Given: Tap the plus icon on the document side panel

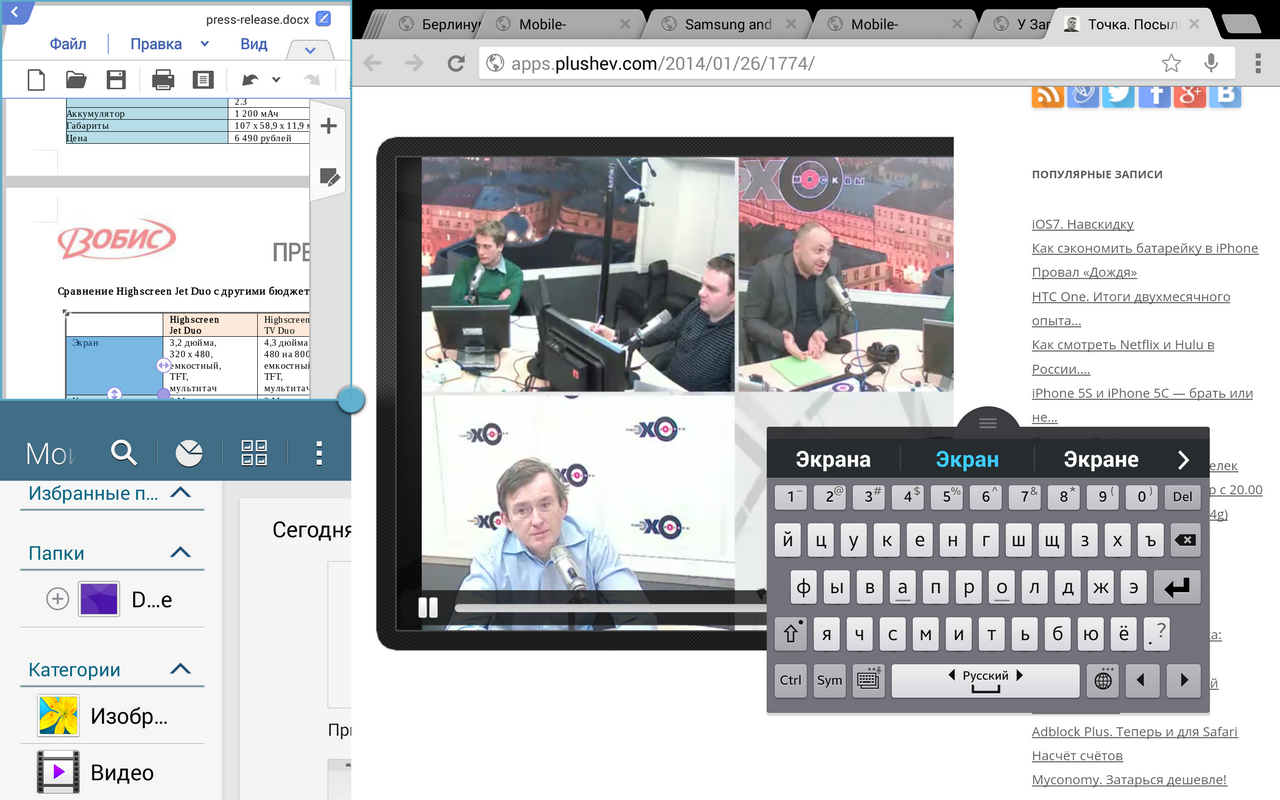Looking at the screenshot, I should click(328, 126).
